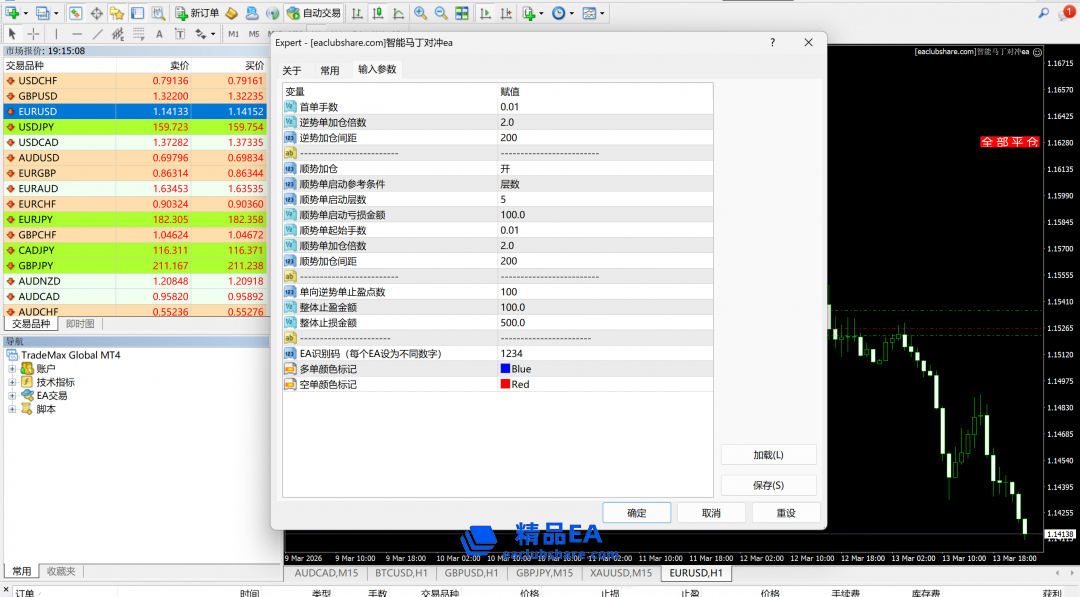Click the text label tool icon
The height and width of the screenshot is (597, 1080).
158,34
